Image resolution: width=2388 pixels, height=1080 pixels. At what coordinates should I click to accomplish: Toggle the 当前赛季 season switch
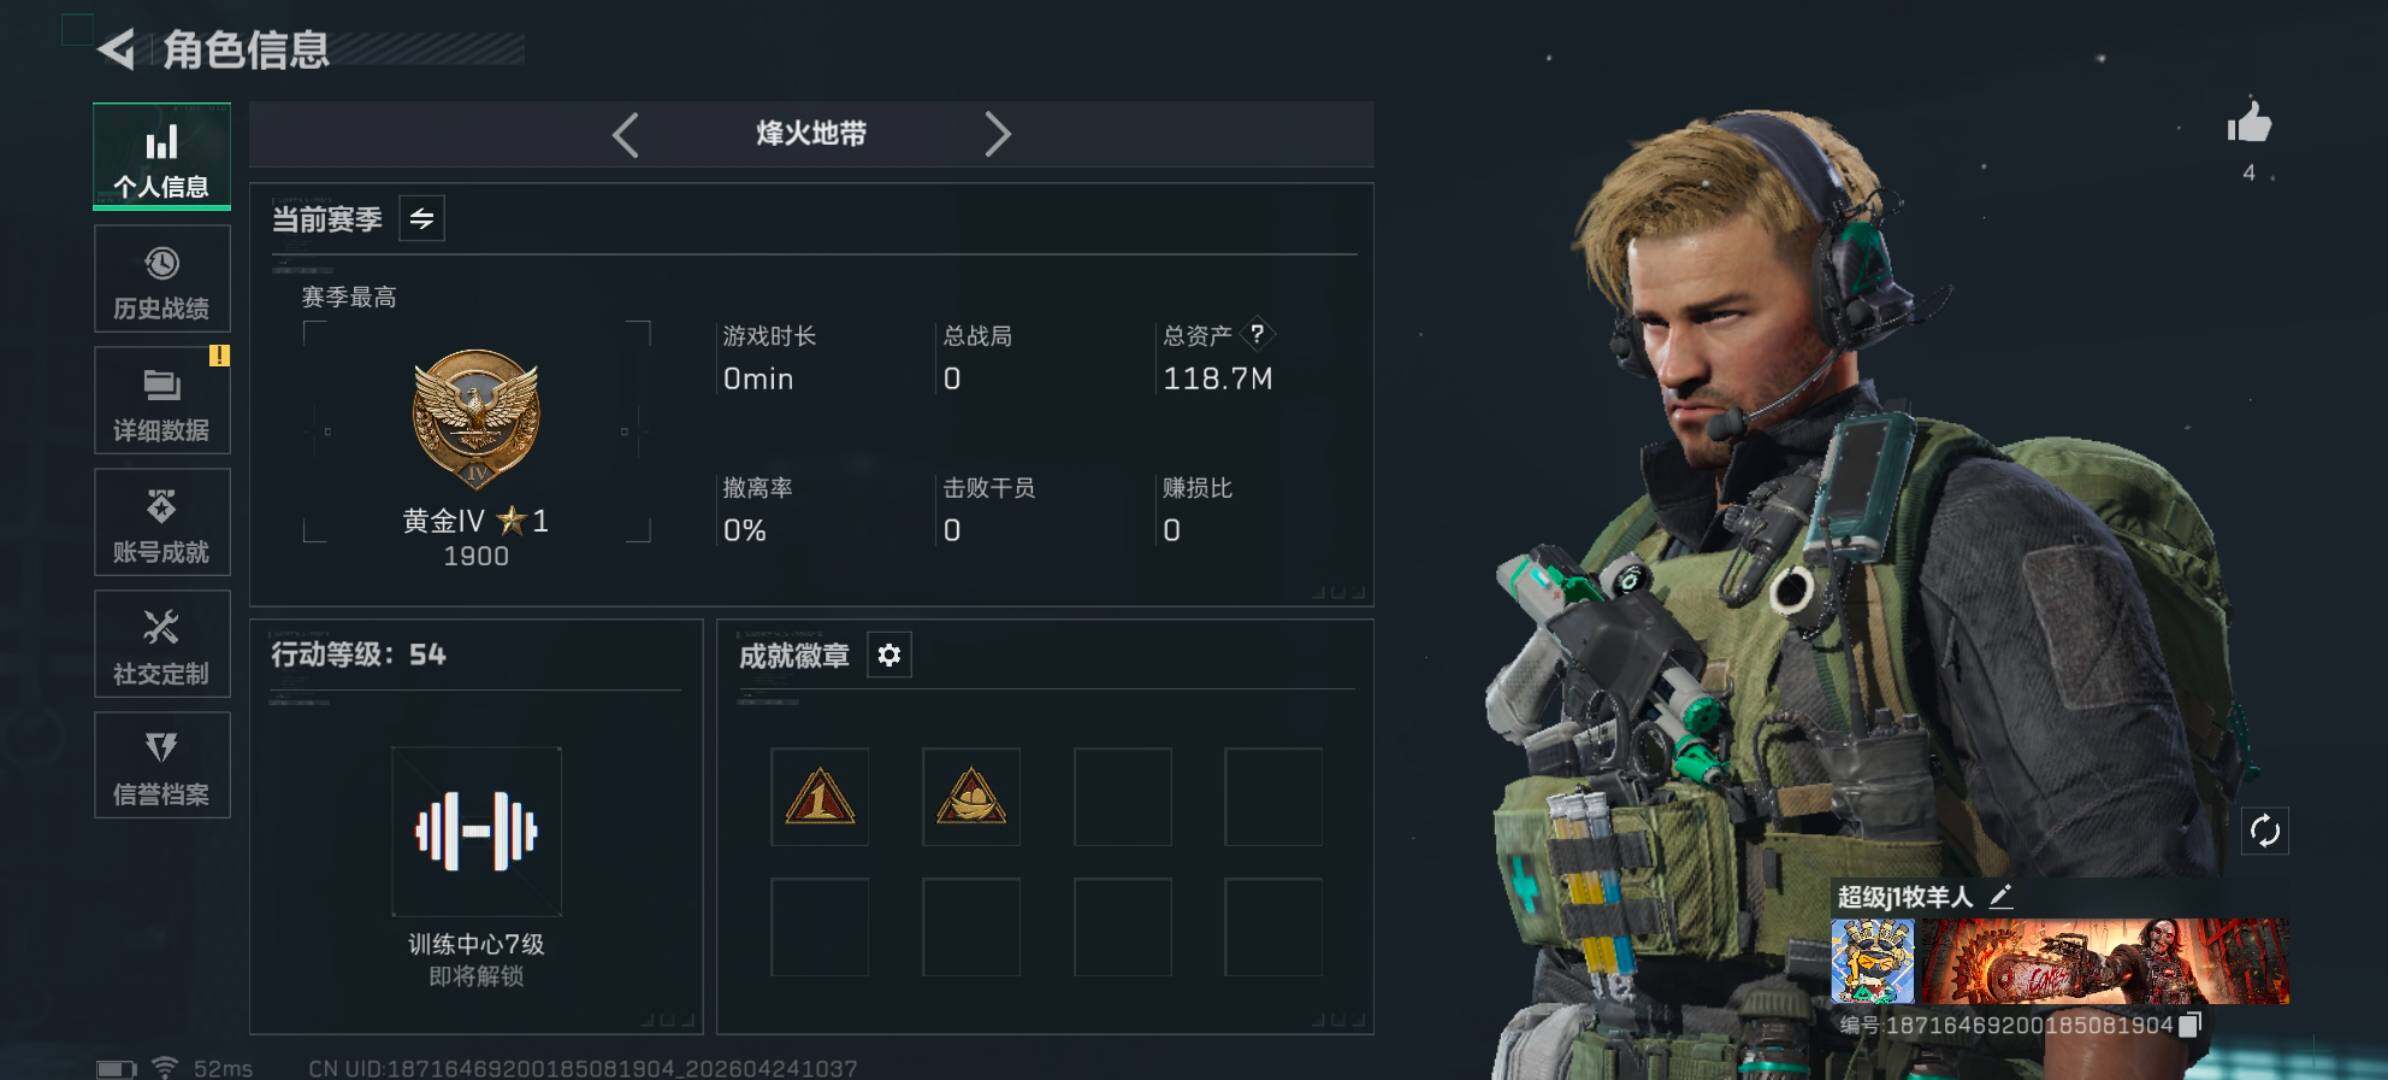click(x=422, y=218)
